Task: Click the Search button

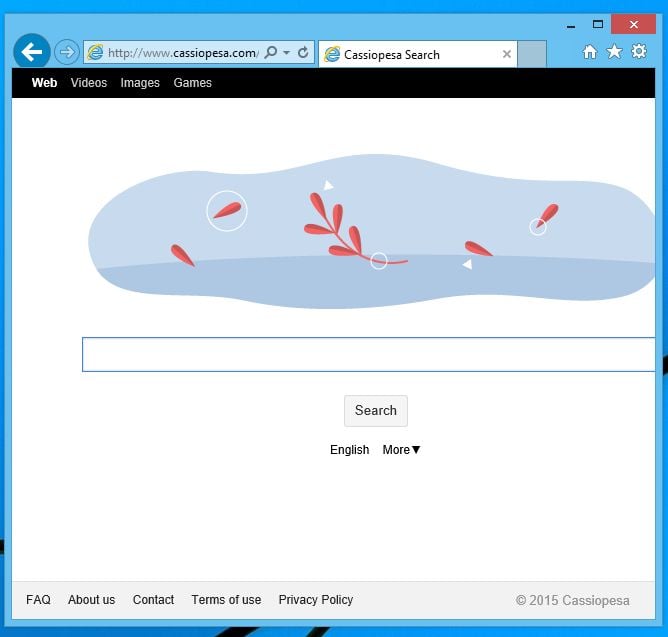Action: coord(376,411)
